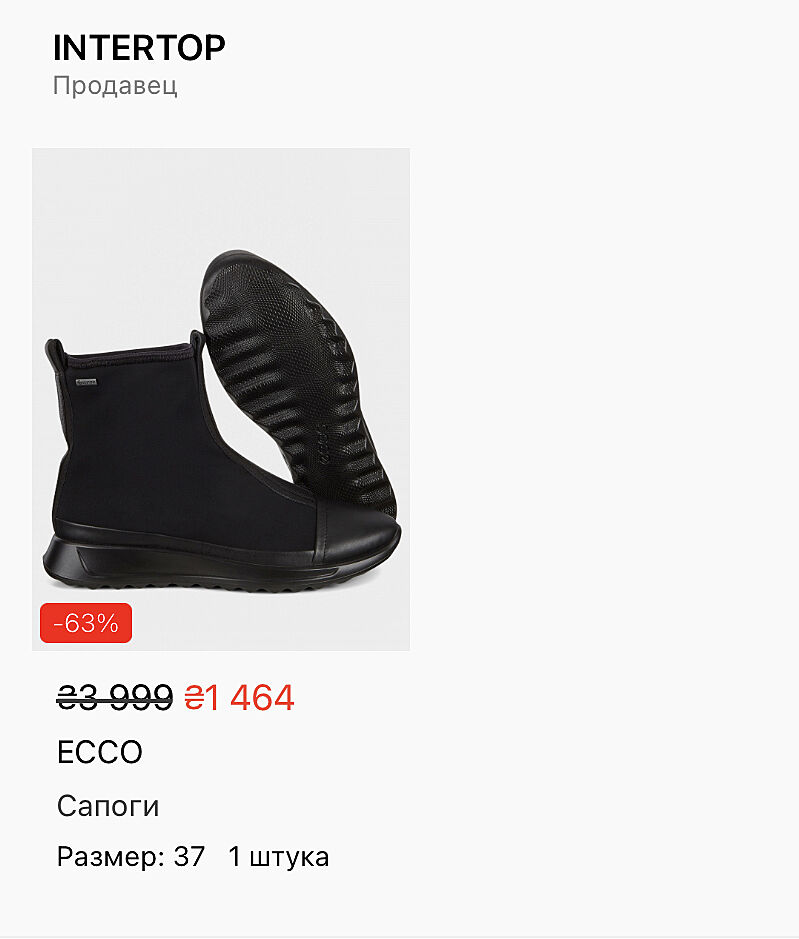This screenshot has width=799, height=939.
Task: Click the small GORE-TEX tag on boot shaft
Action: [86, 381]
